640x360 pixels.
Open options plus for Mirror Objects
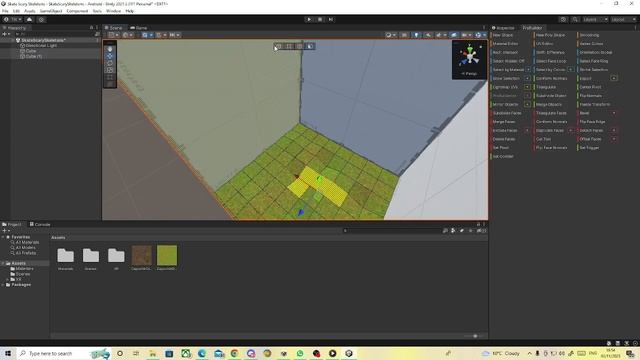point(527,104)
